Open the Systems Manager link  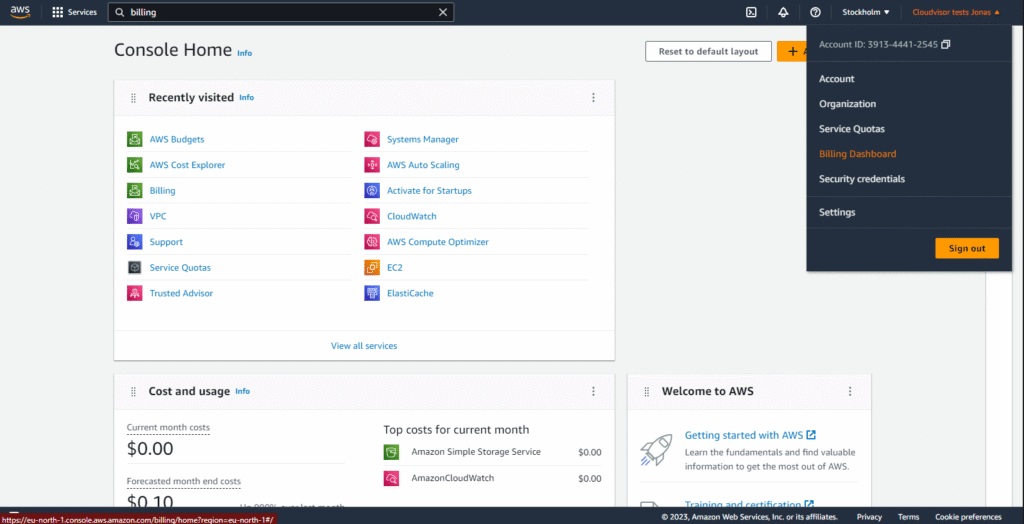click(x=423, y=139)
